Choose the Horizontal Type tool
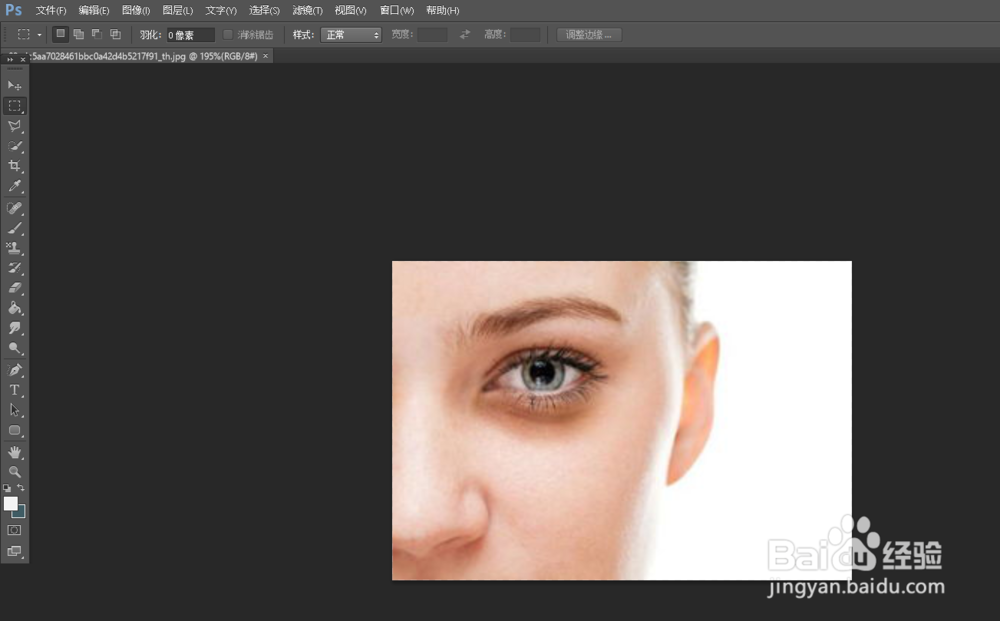Image resolution: width=1000 pixels, height=621 pixels. point(13,390)
